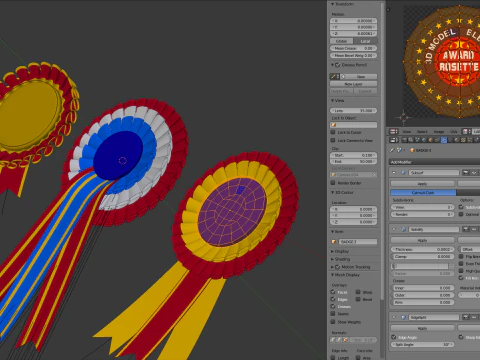Image resolution: width=480 pixels, height=360 pixels.
Task: Collapse the View panel
Action: click(333, 100)
